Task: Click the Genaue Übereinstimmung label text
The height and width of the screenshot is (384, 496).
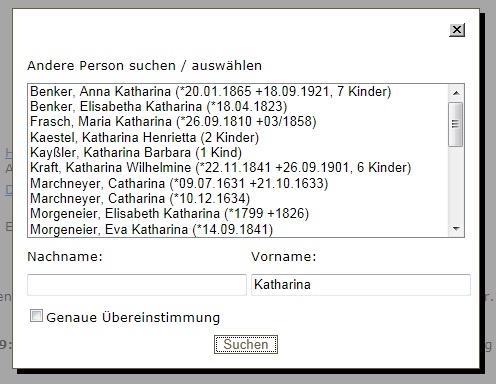Action: (133, 317)
